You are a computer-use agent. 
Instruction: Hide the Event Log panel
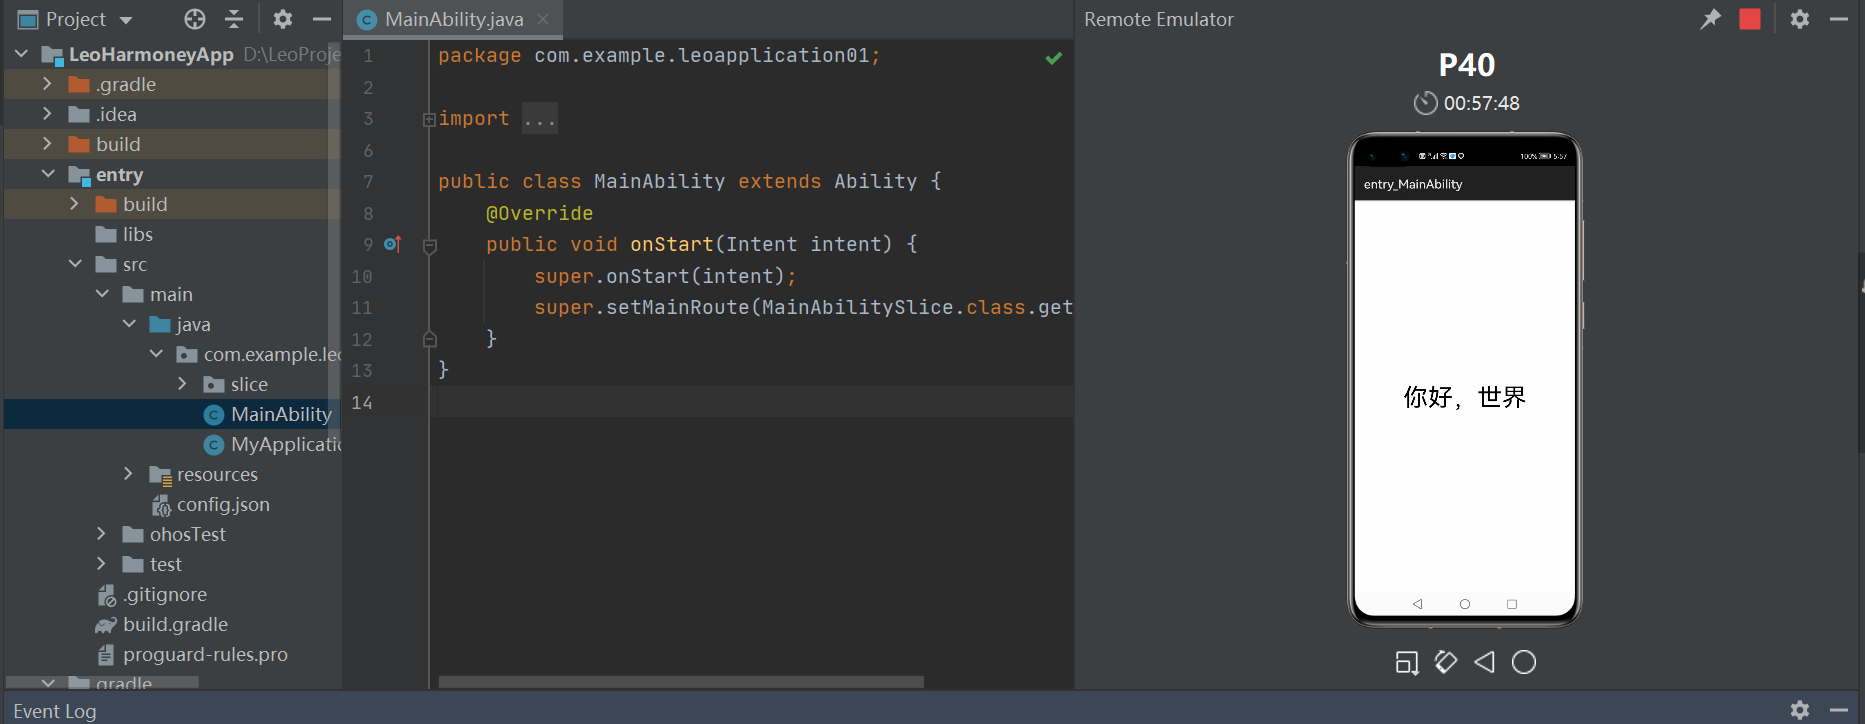pos(1839,710)
